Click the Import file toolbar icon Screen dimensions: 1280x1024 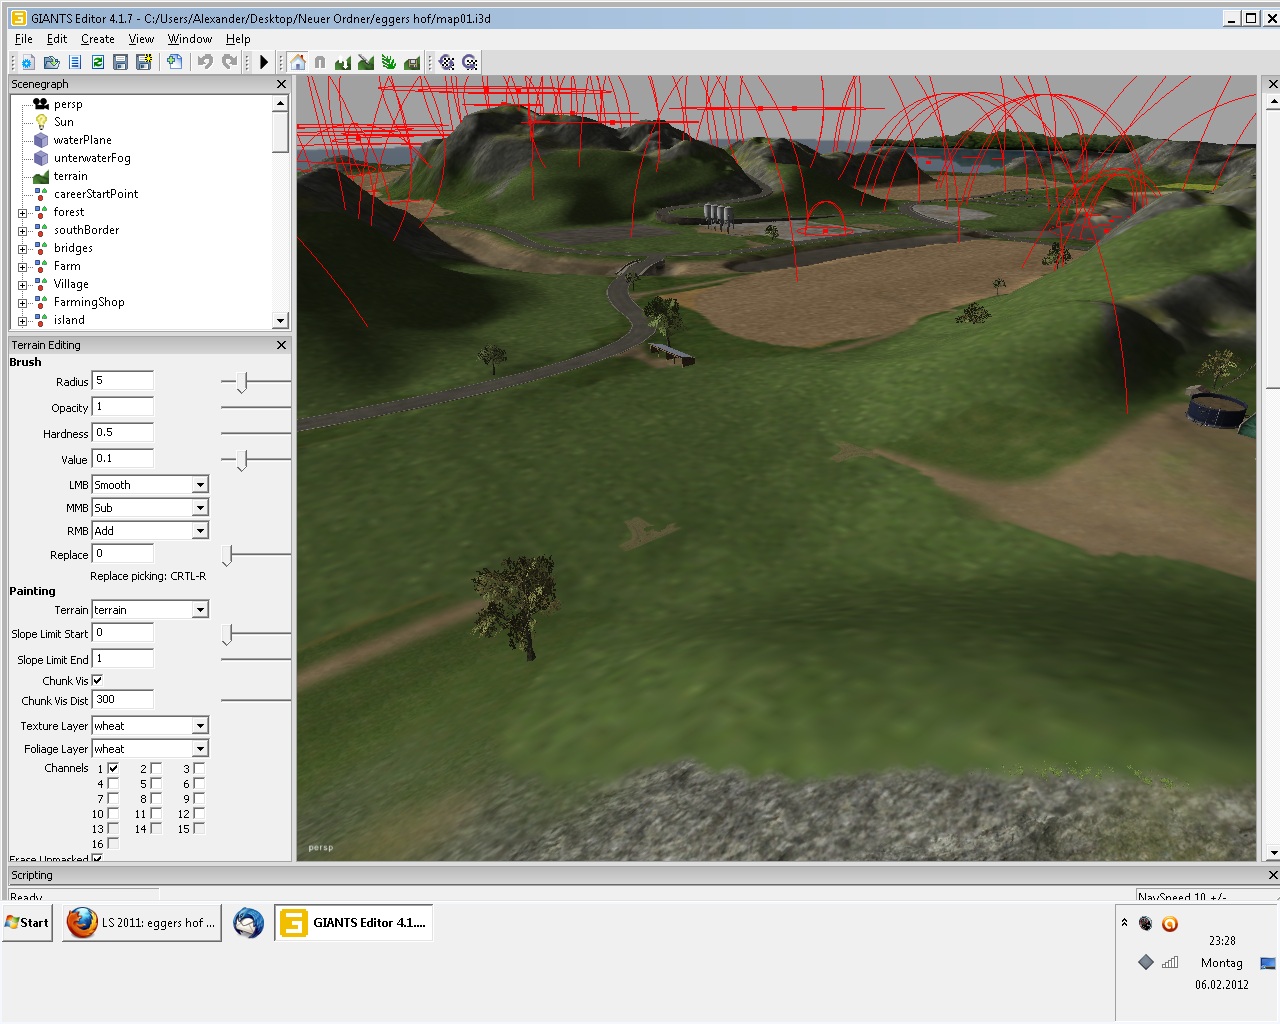click(x=175, y=62)
